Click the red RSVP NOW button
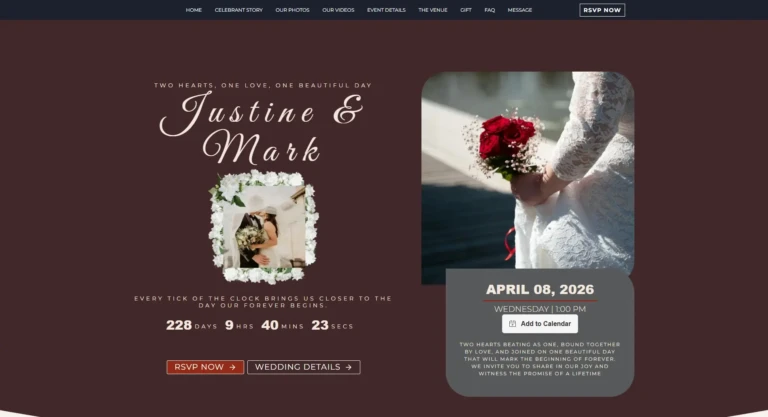Image resolution: width=768 pixels, height=417 pixels. coord(205,367)
